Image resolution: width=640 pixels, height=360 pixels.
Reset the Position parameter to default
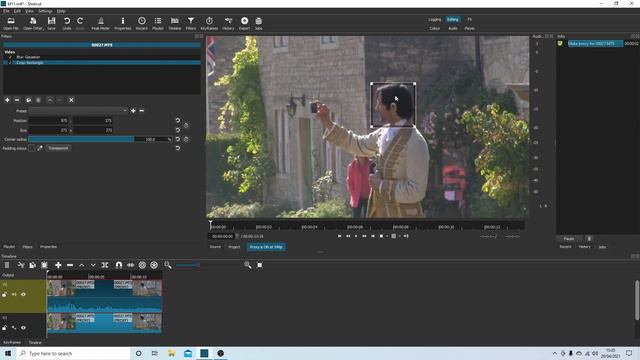point(178,120)
